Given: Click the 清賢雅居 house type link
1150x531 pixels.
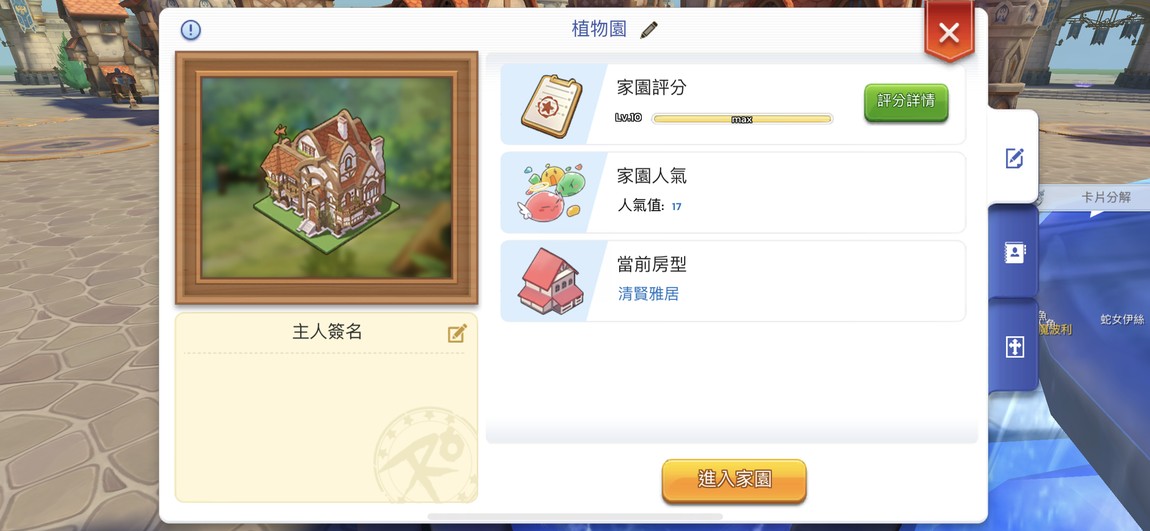Looking at the screenshot, I should [x=648, y=294].
